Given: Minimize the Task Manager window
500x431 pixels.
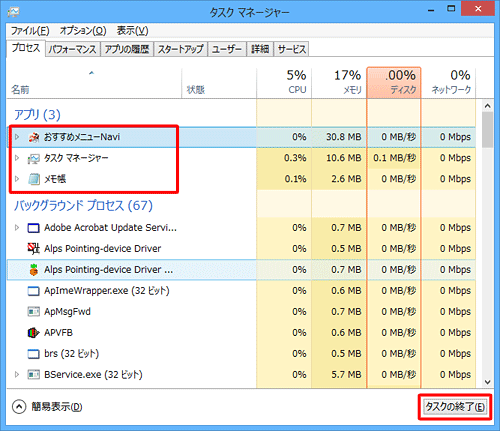Looking at the screenshot, I should tap(431, 9).
